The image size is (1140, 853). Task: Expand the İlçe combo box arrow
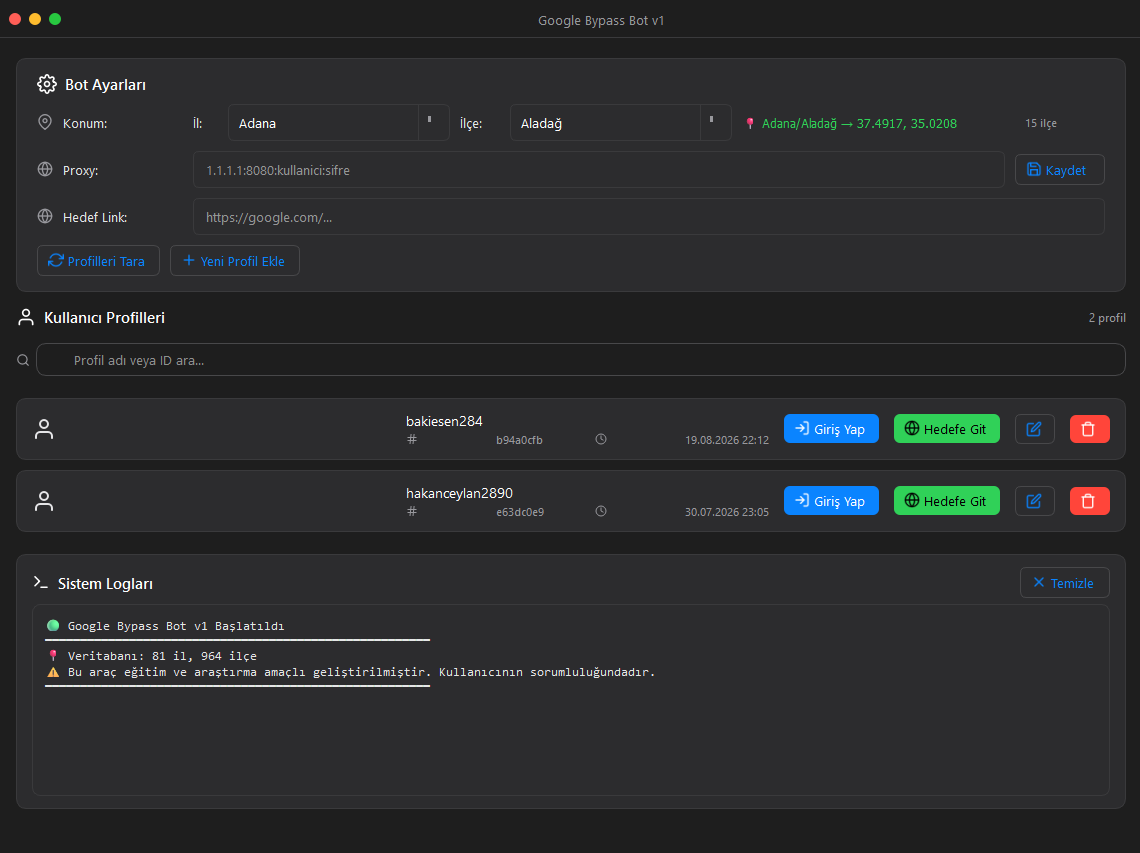click(712, 121)
